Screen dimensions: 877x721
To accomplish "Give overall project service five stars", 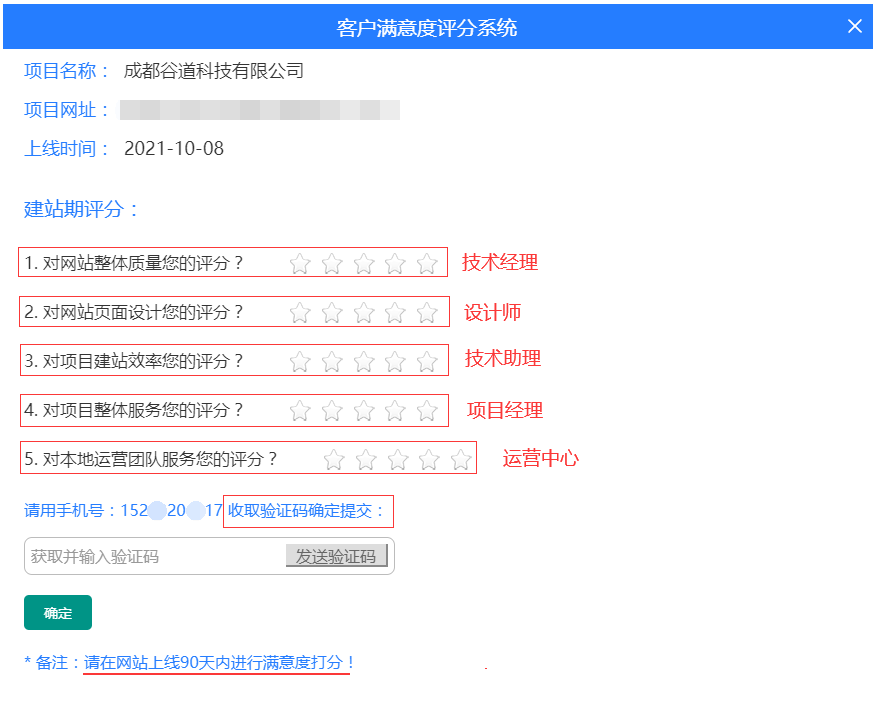I will point(427,411).
